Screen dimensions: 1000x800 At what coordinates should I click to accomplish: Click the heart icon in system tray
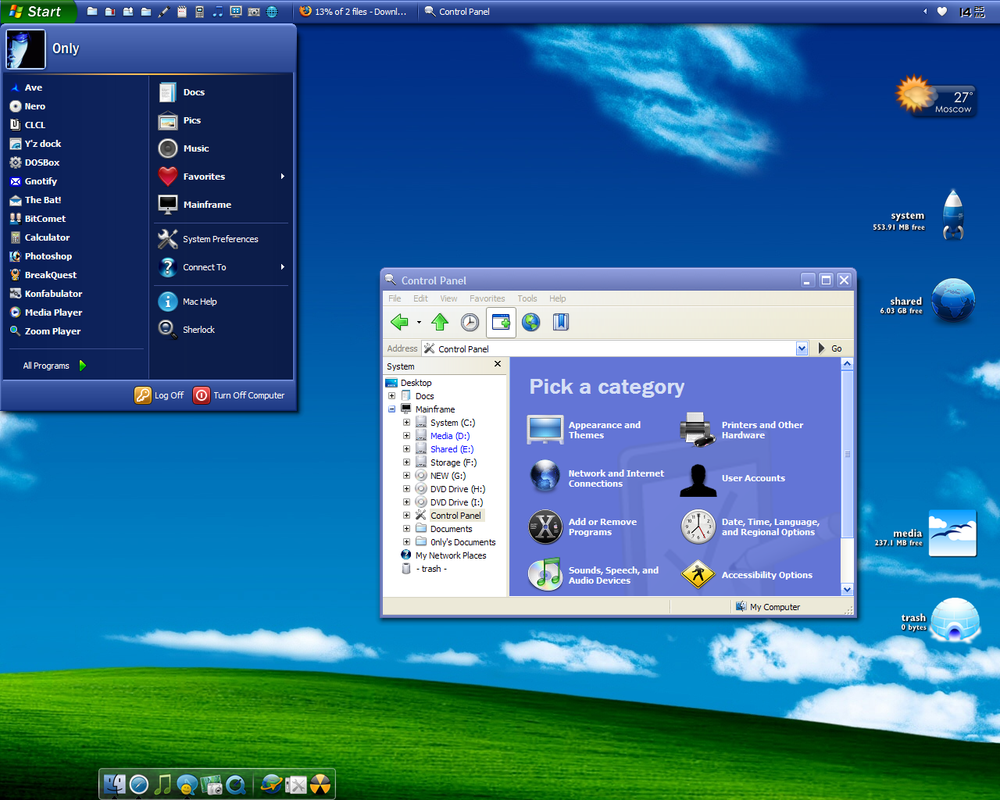click(942, 11)
